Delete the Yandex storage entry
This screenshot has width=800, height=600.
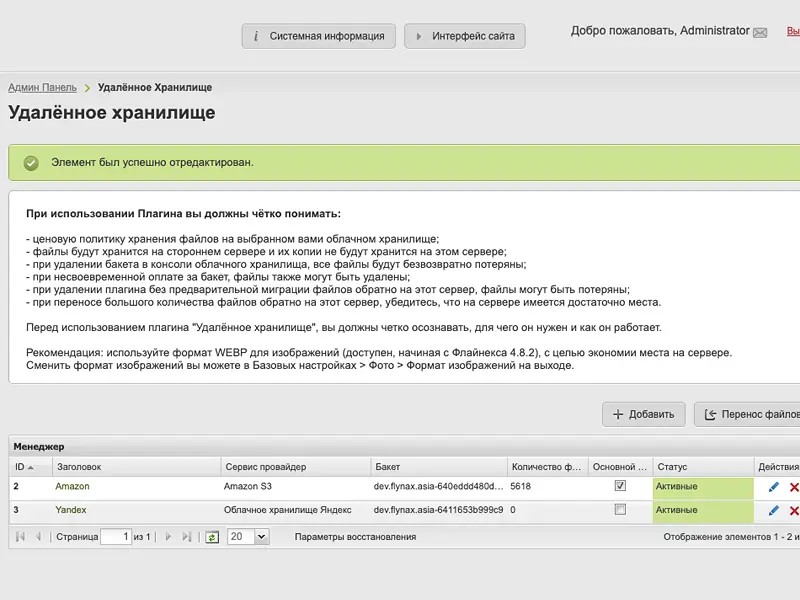pyautogui.click(x=794, y=511)
